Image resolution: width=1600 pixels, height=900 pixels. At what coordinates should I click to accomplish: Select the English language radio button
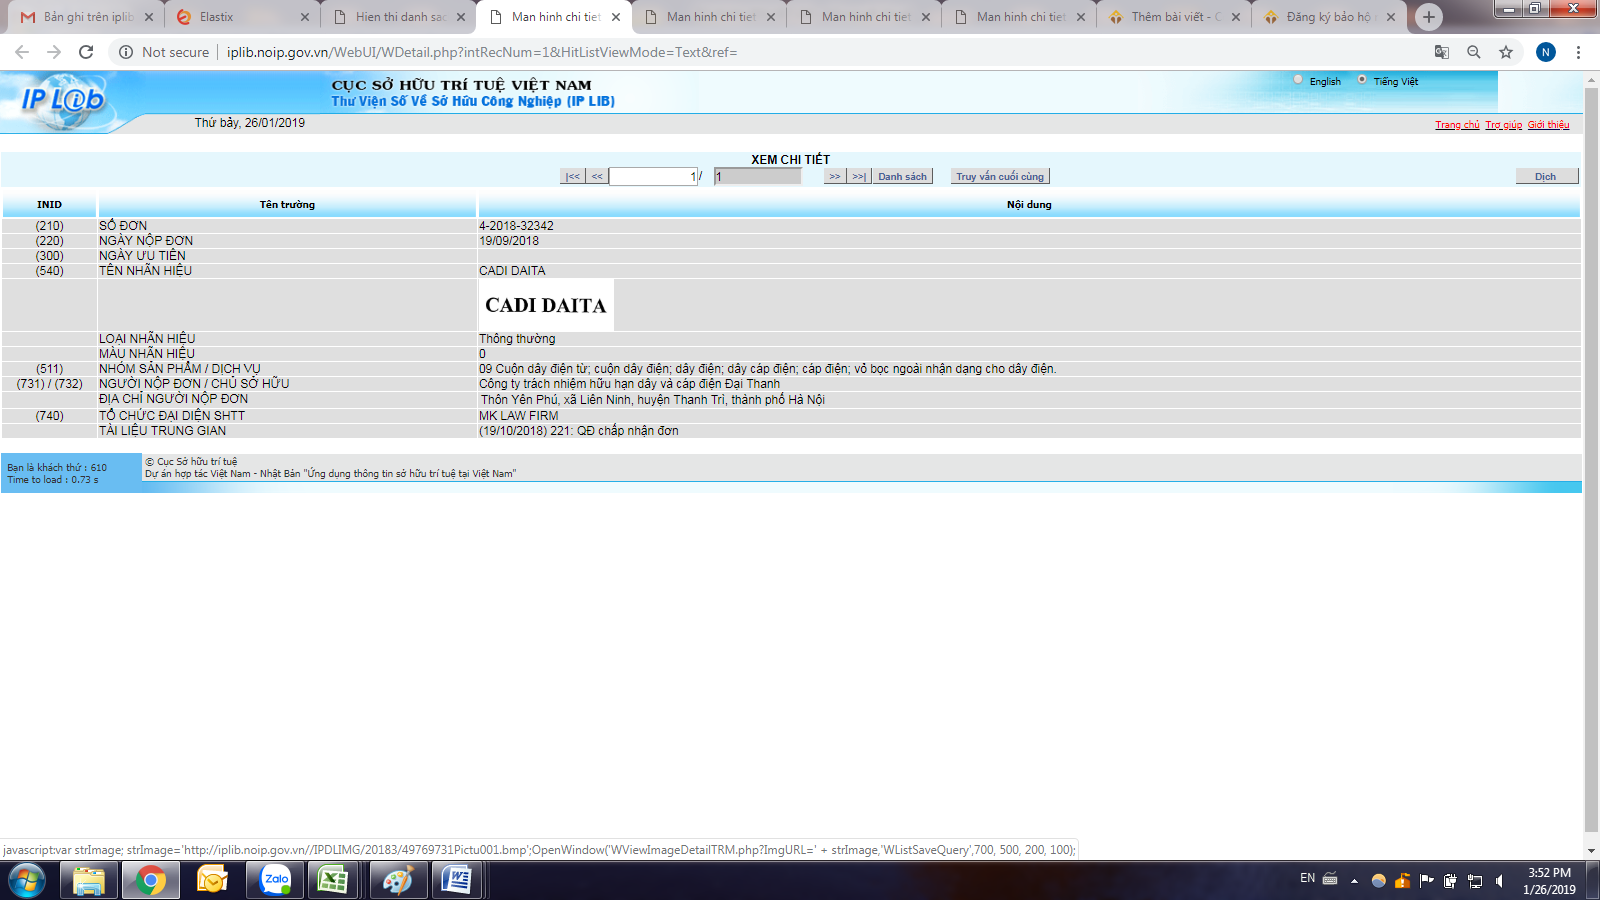point(1298,80)
